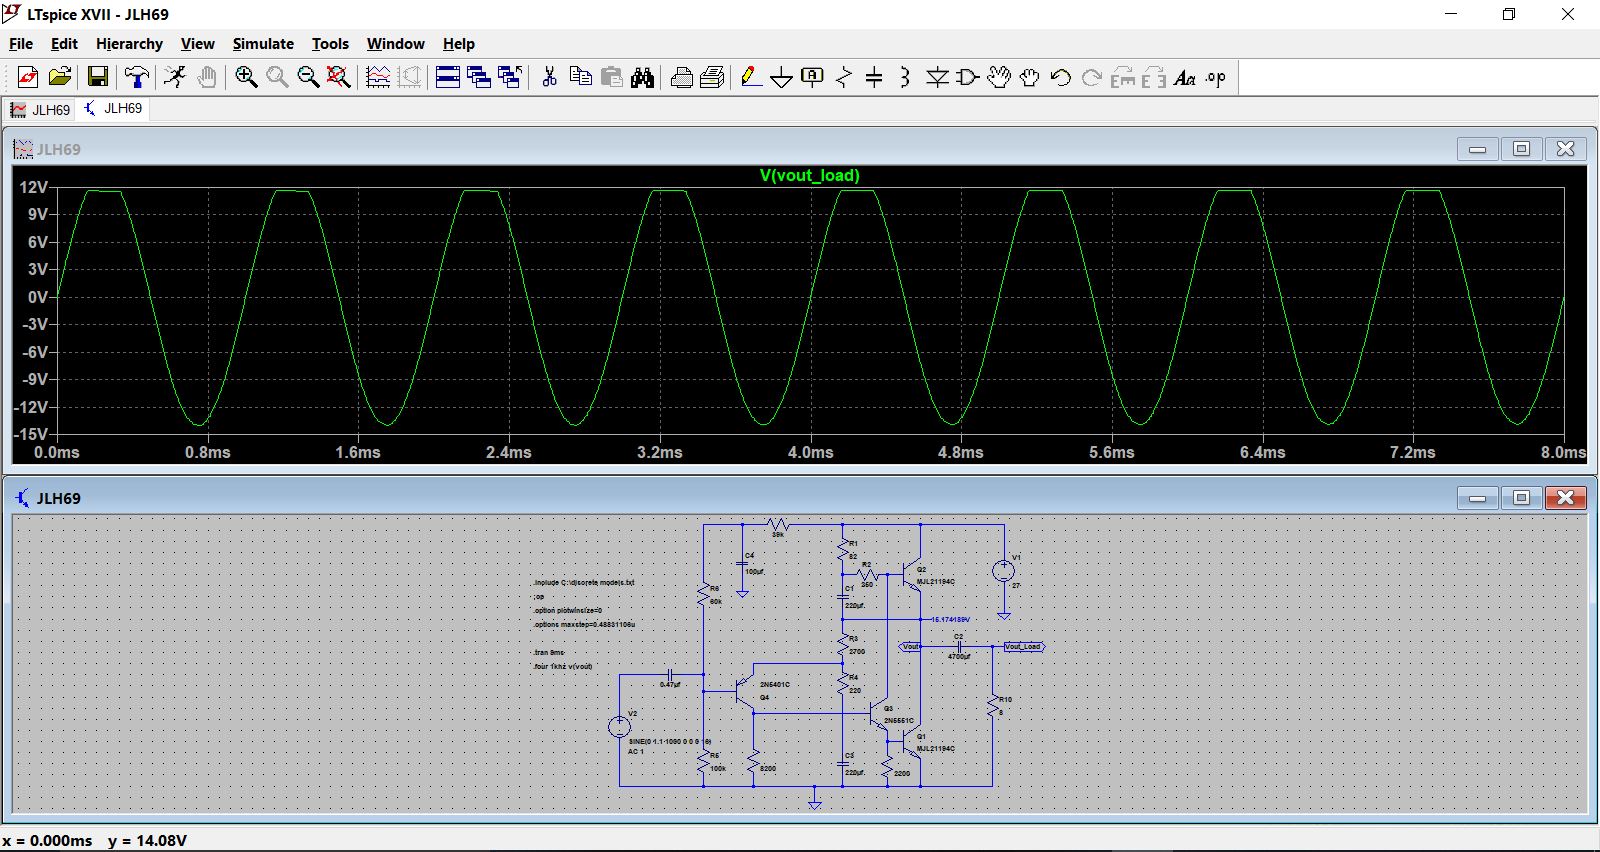Click the V1 voltage source in schematic

1003,571
